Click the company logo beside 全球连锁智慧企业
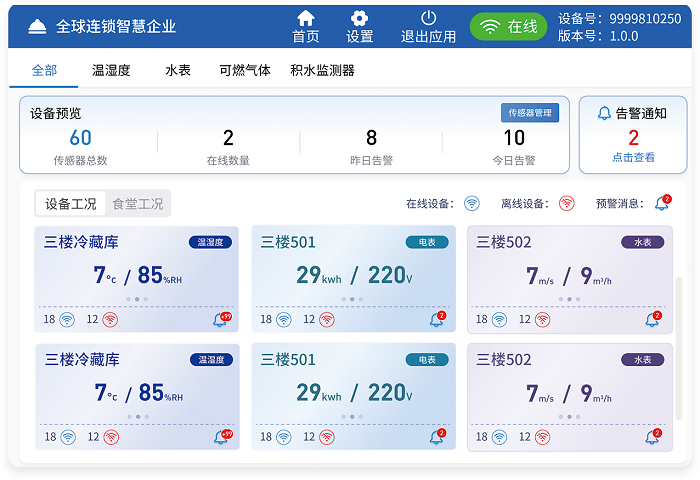Screen dimensions: 700x480 [37, 26]
